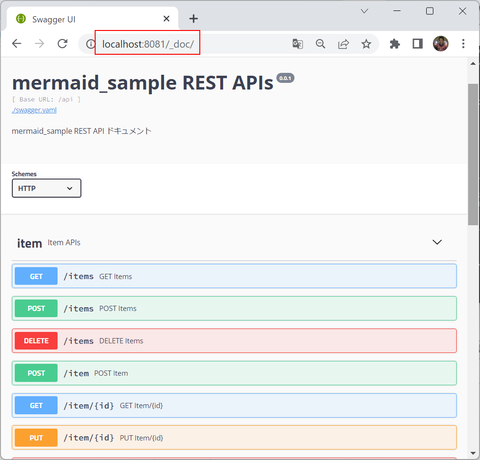
Task: Expand GET /items operation
Action: coord(234,276)
